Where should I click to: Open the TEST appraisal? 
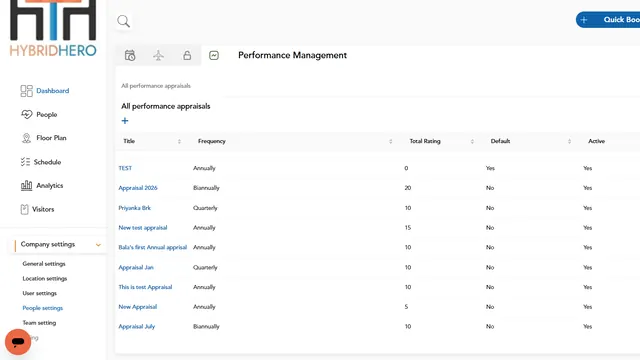point(125,168)
